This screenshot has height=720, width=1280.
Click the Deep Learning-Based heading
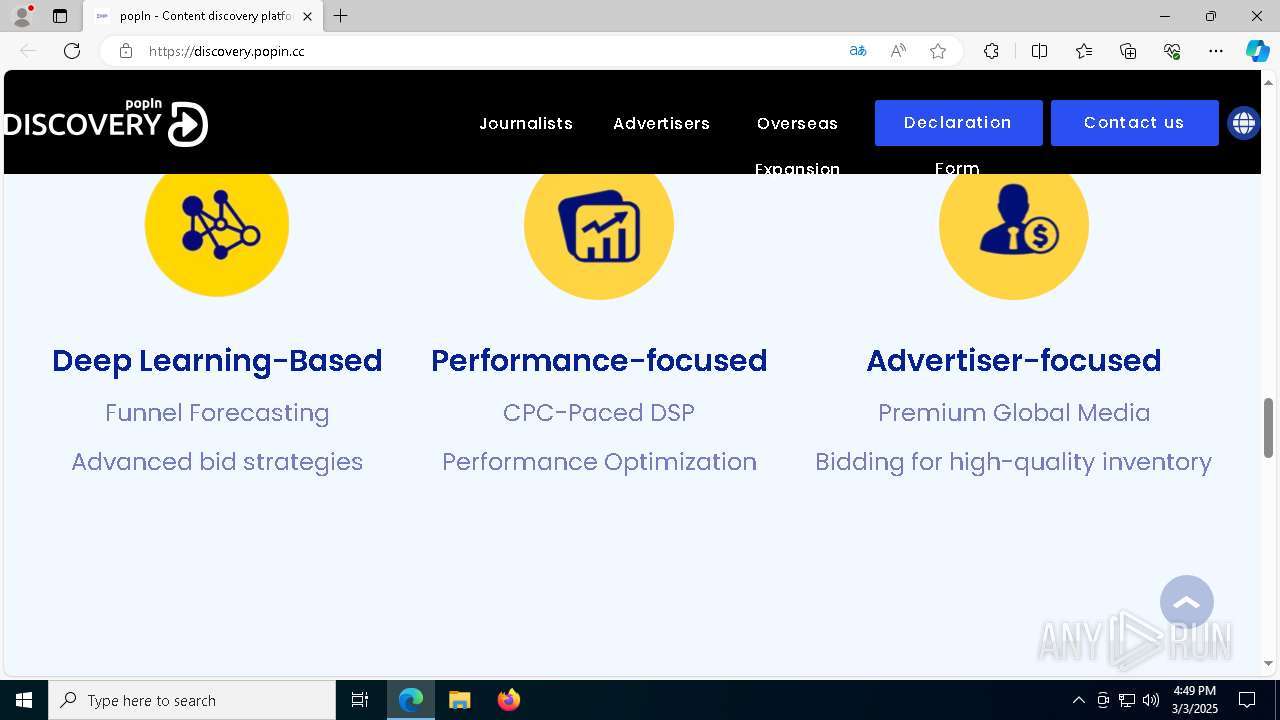217,360
